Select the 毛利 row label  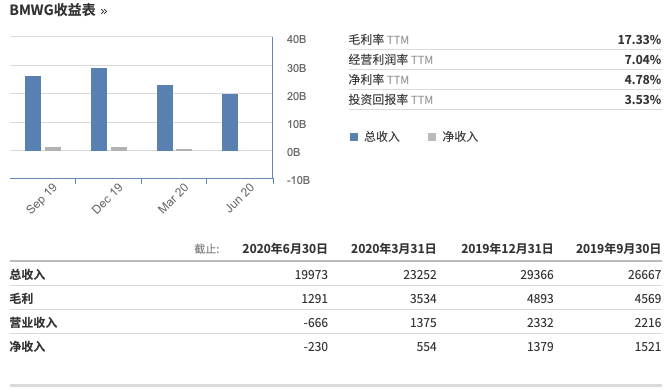pyautogui.click(x=21, y=298)
